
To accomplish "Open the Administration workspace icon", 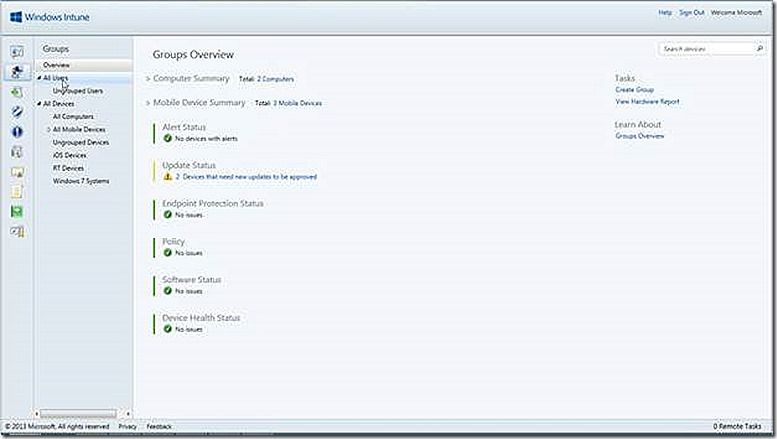I will coord(17,231).
